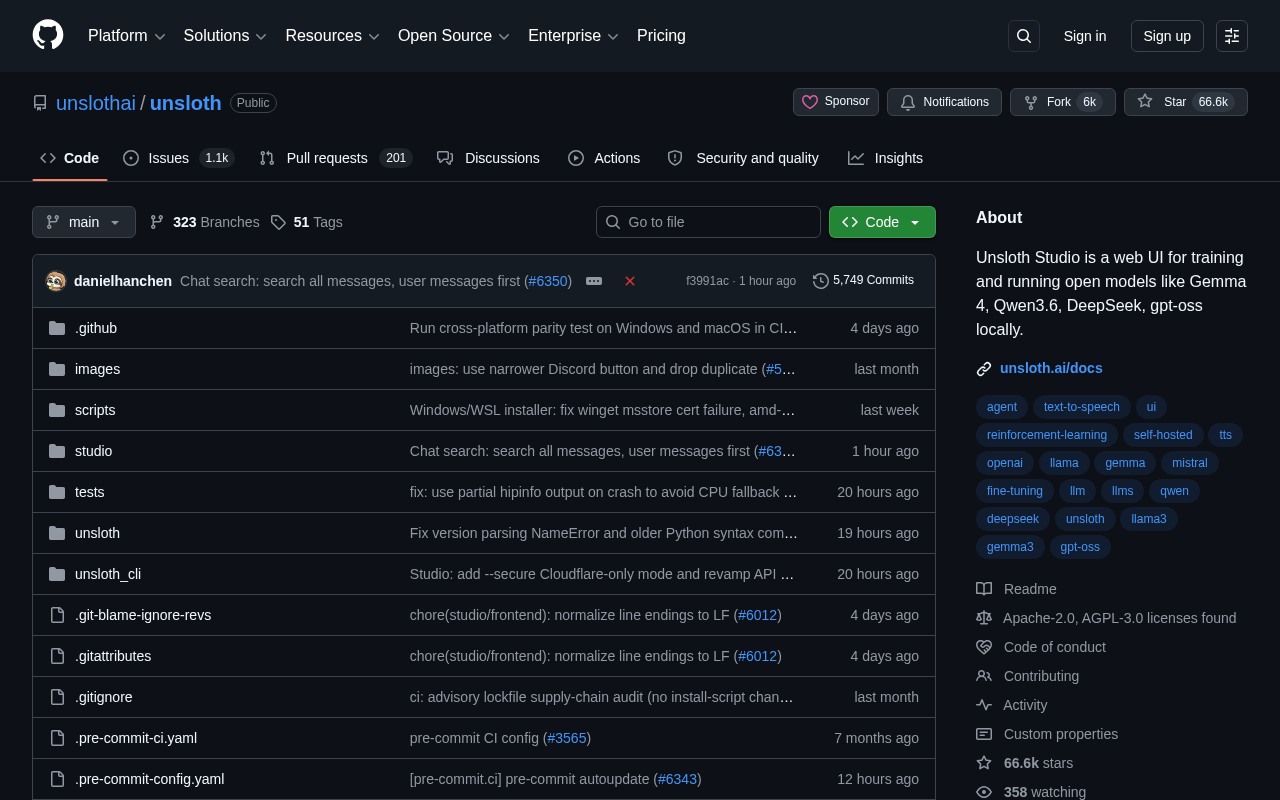Open .pre-commit-config.yaml file
The height and width of the screenshot is (800, 1280).
150,779
